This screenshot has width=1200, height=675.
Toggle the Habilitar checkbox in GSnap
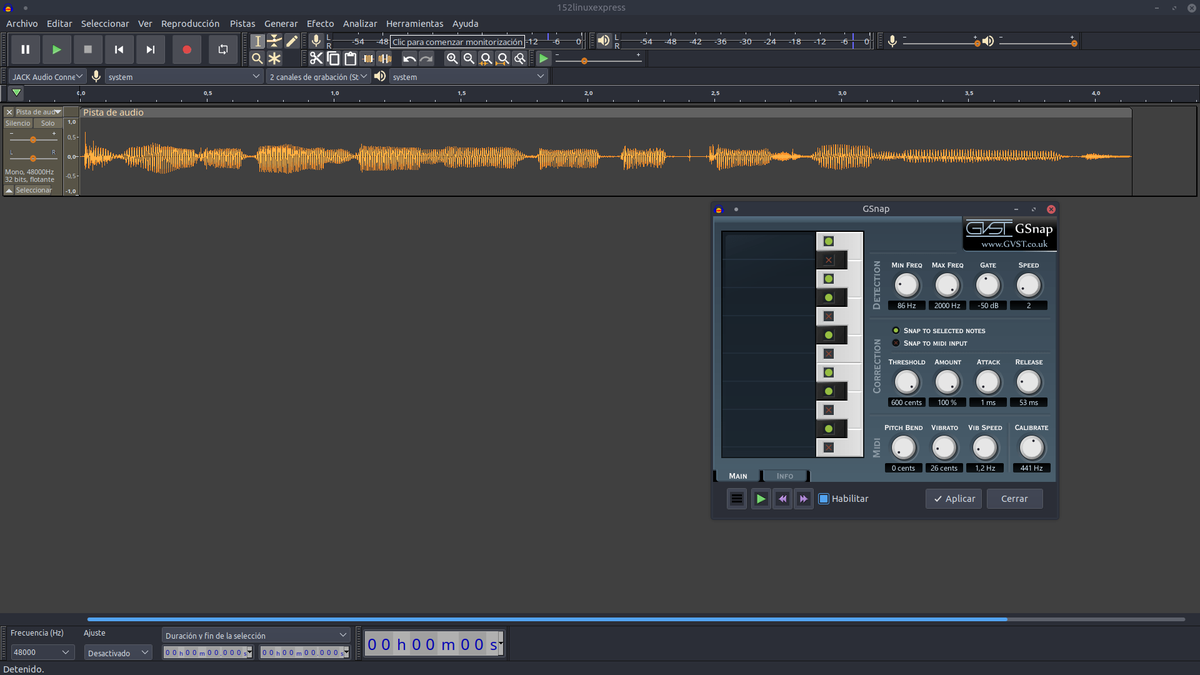click(x=824, y=498)
